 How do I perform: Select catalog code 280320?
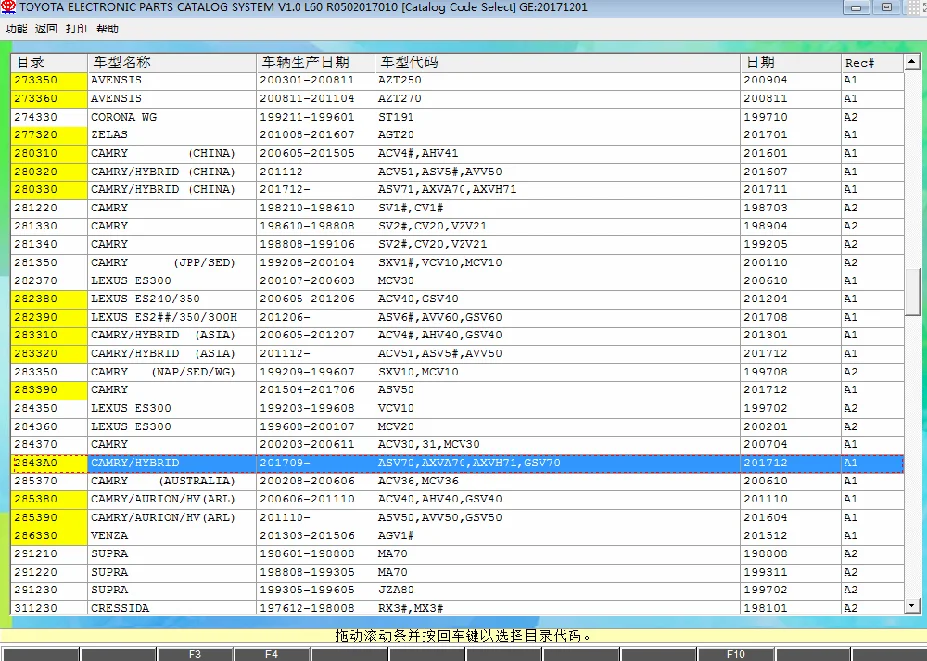tap(37, 171)
